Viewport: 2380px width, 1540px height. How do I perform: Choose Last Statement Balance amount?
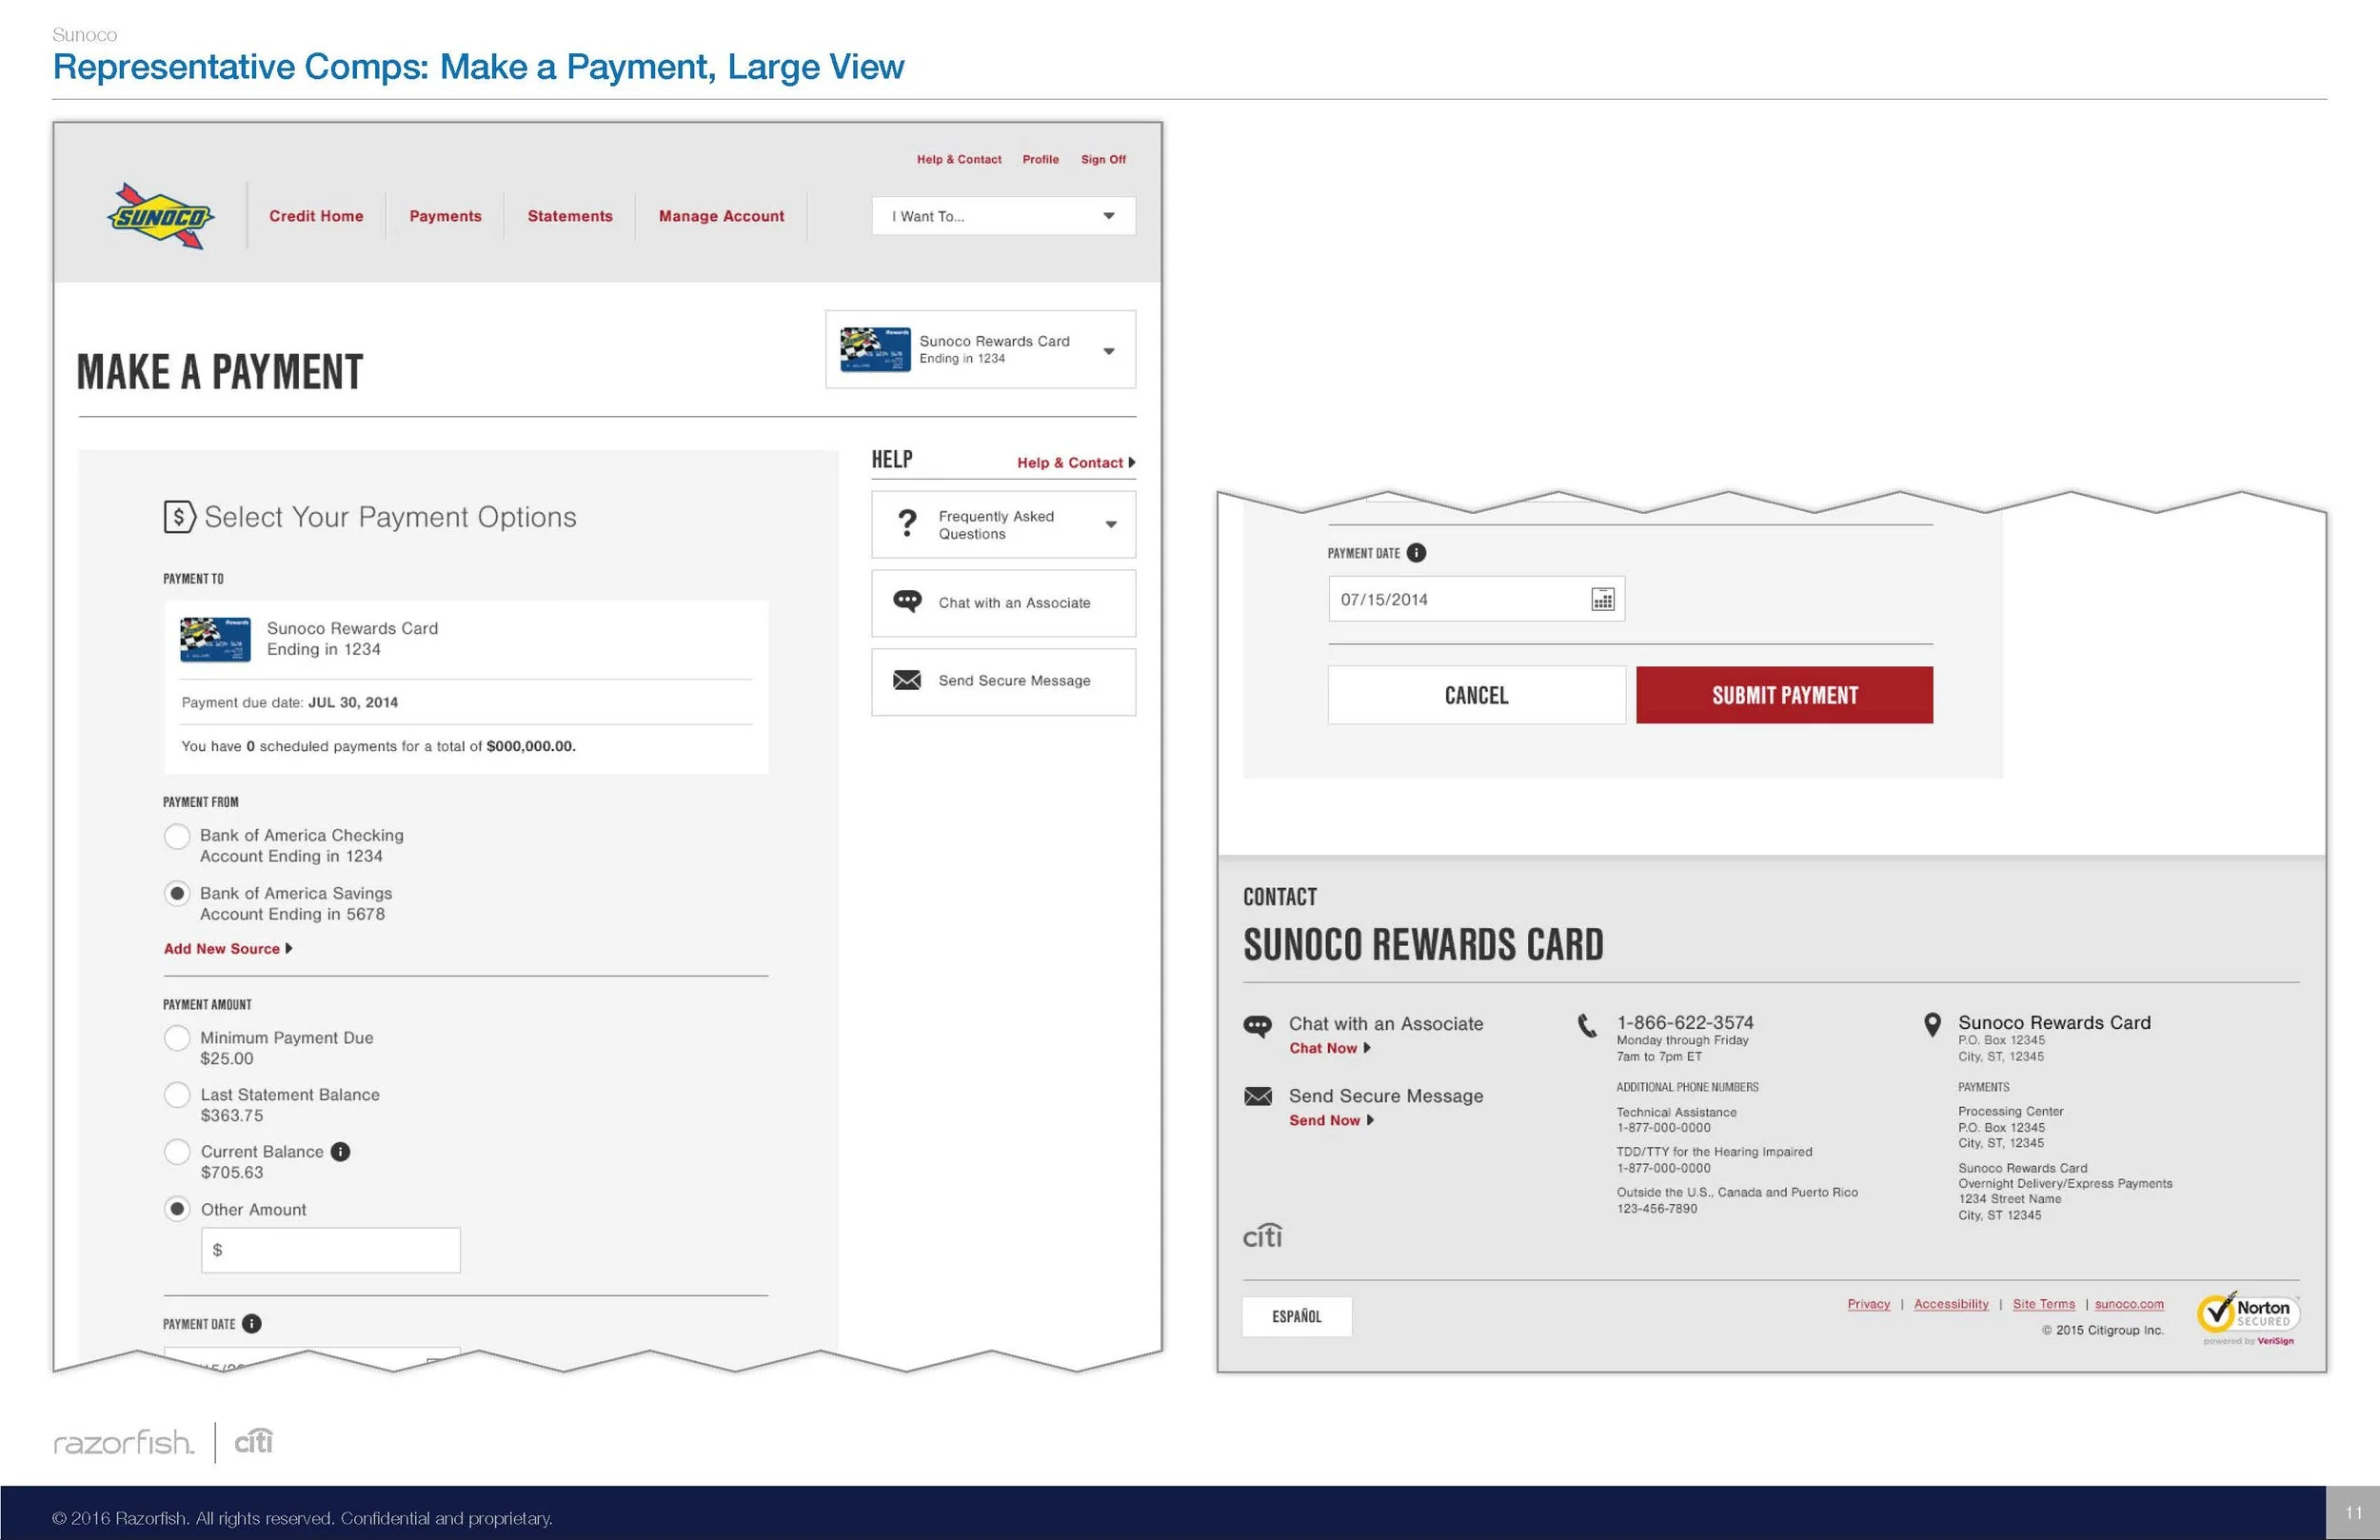tap(177, 1095)
